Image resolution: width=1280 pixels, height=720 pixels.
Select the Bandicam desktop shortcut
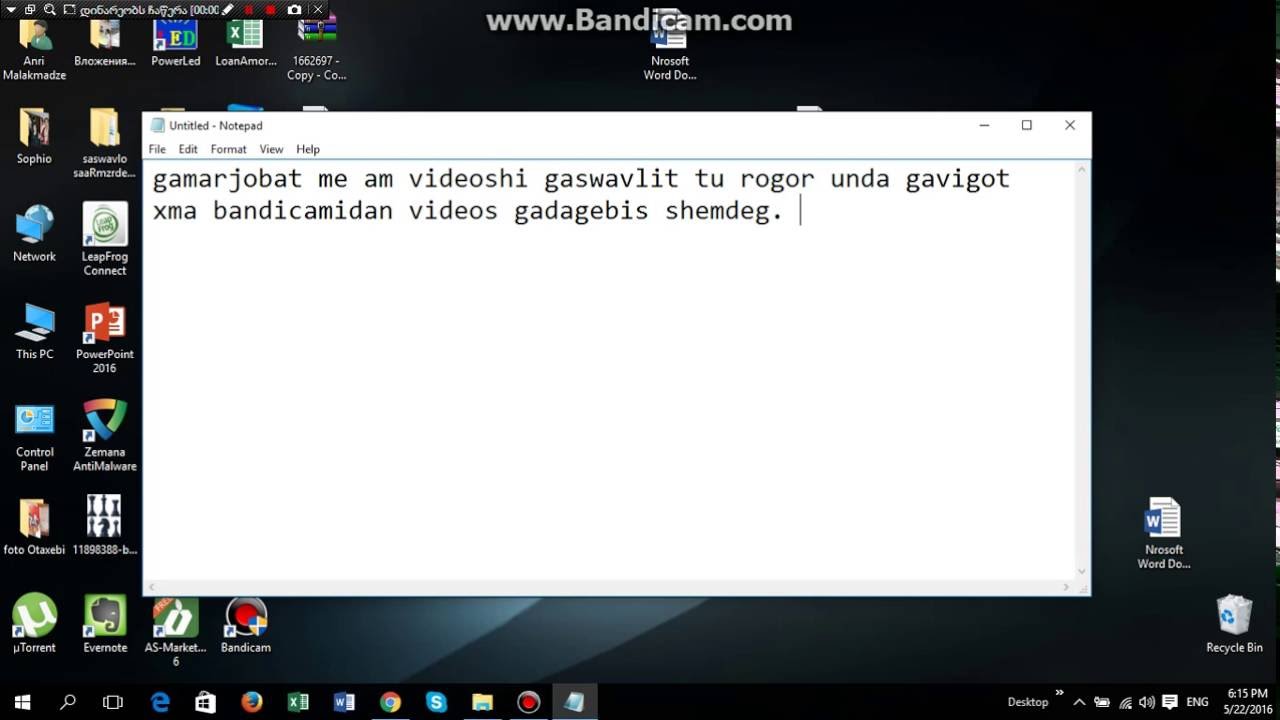coord(246,625)
